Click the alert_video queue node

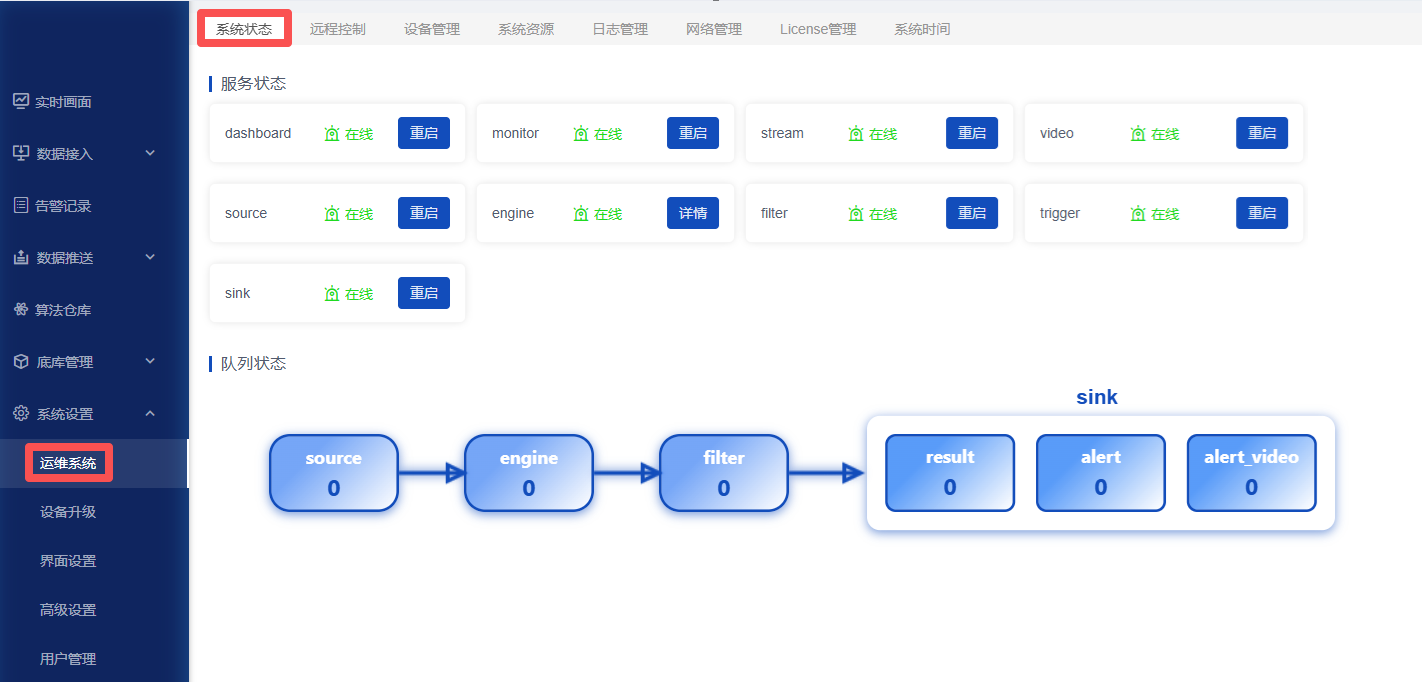click(1252, 473)
